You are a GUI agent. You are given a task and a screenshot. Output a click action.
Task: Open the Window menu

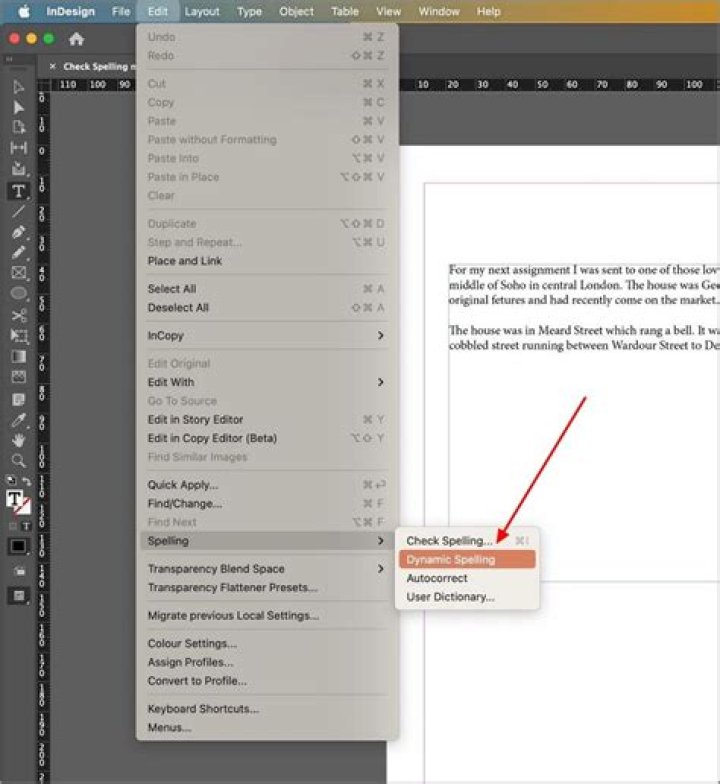pos(439,11)
